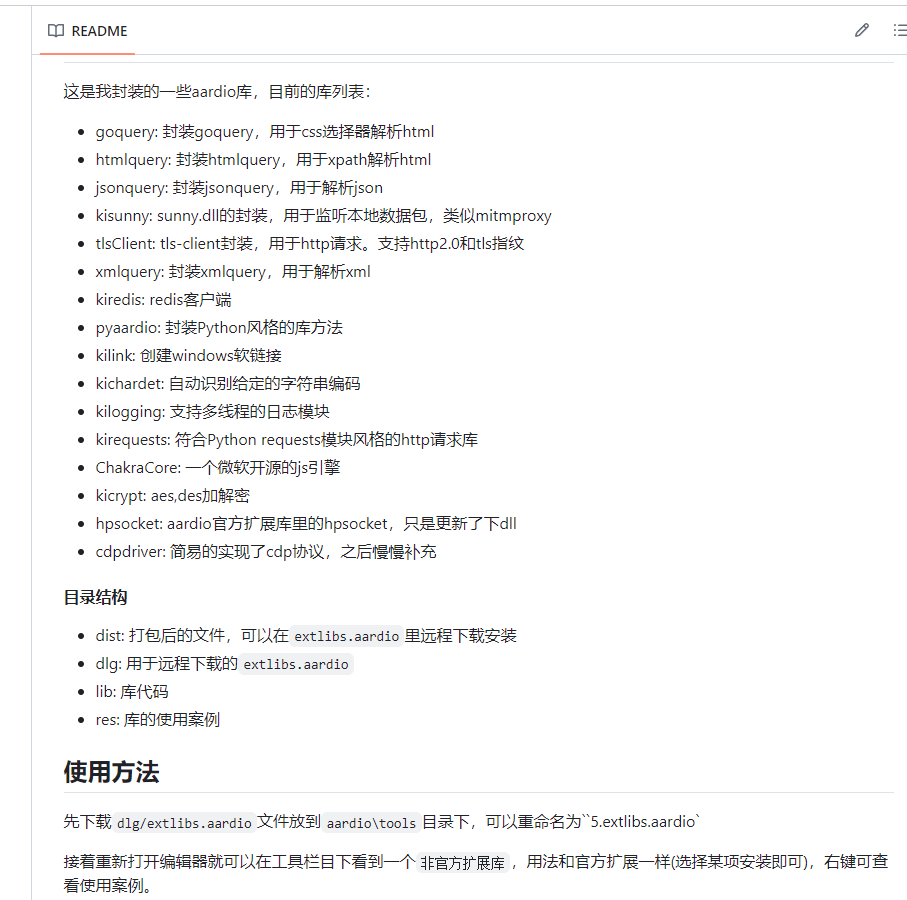This screenshot has width=907, height=900.
Task: Select the 'hpsocket' list entry
Action: click(305, 523)
